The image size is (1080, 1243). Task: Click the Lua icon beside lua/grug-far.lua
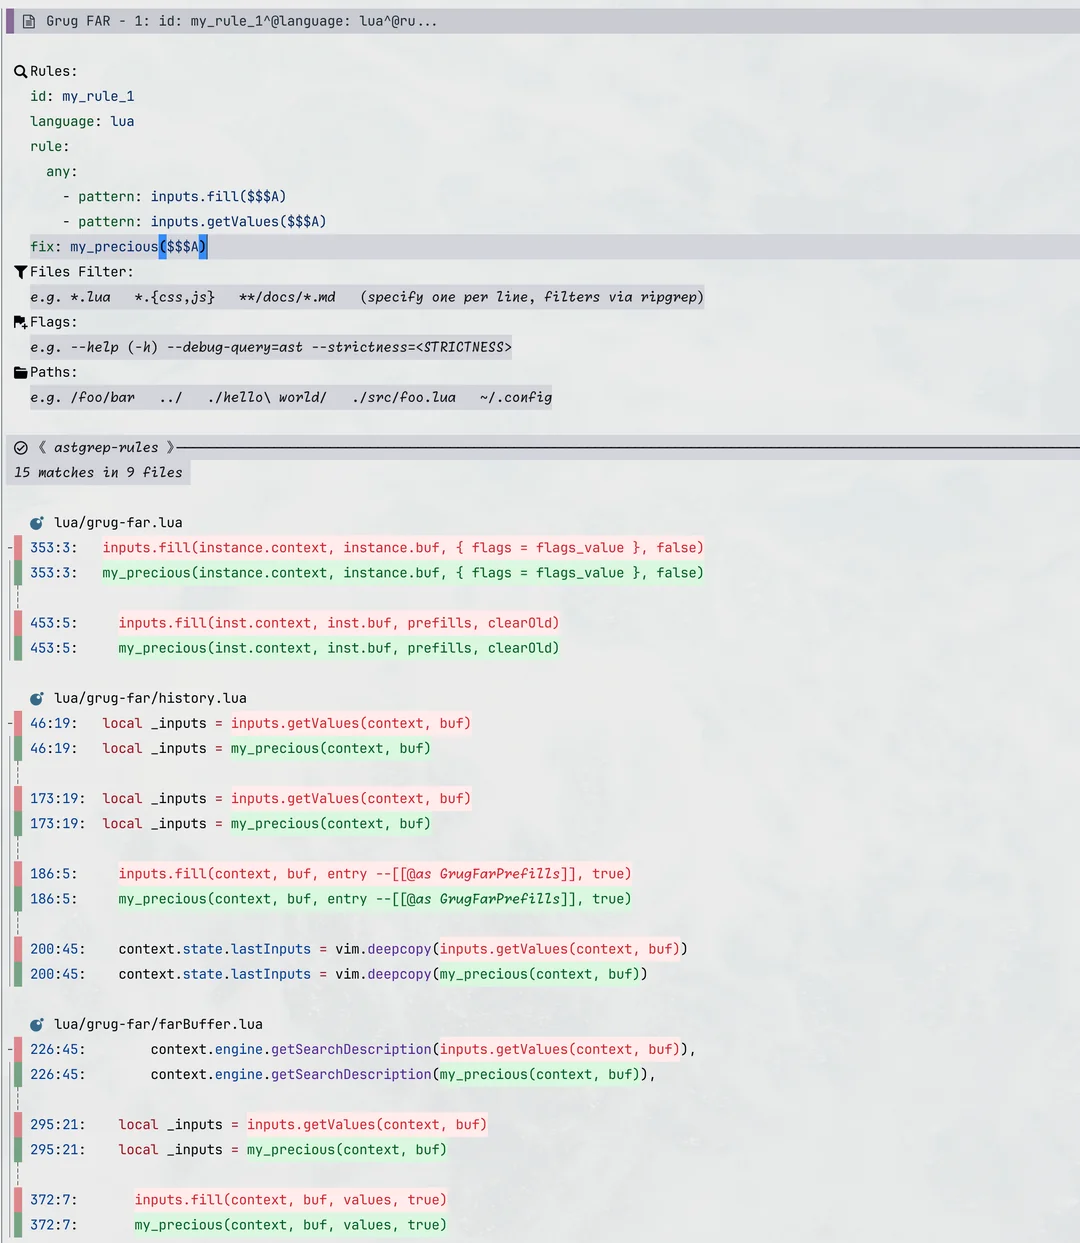click(37, 523)
